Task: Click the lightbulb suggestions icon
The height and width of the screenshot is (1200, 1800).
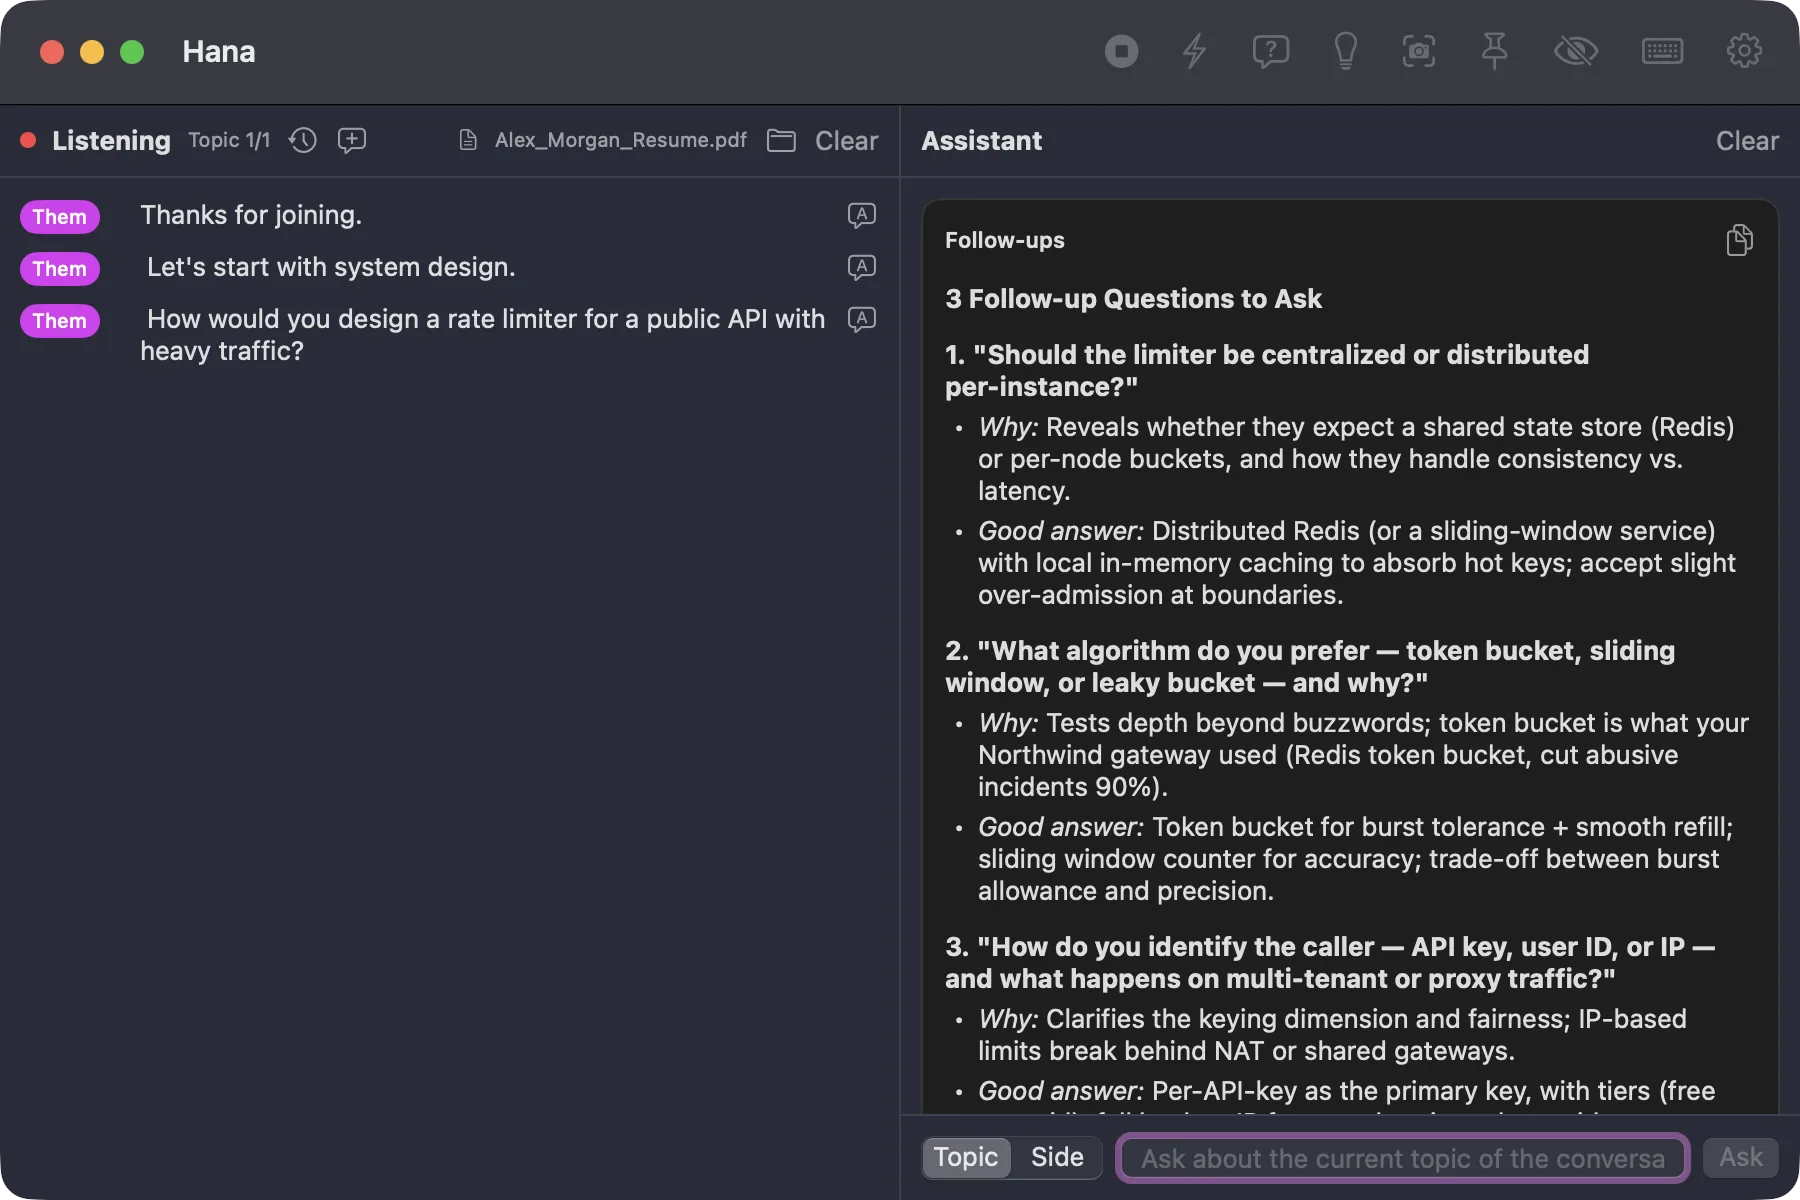Action: coord(1346,51)
